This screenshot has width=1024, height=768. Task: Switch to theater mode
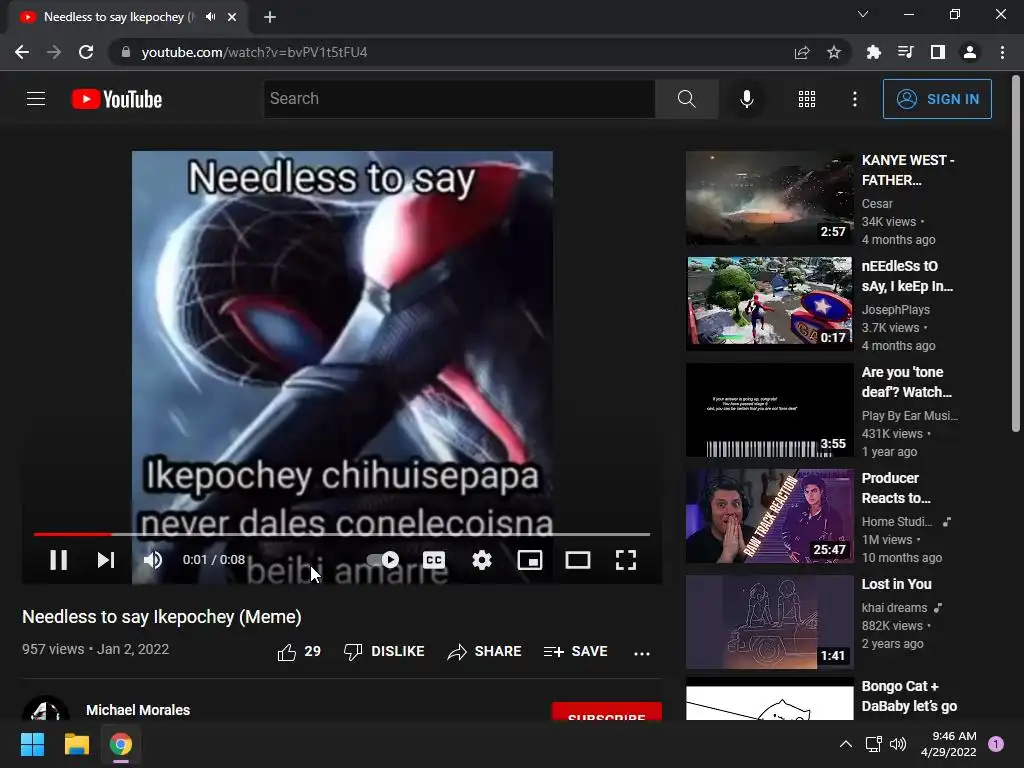click(578, 560)
